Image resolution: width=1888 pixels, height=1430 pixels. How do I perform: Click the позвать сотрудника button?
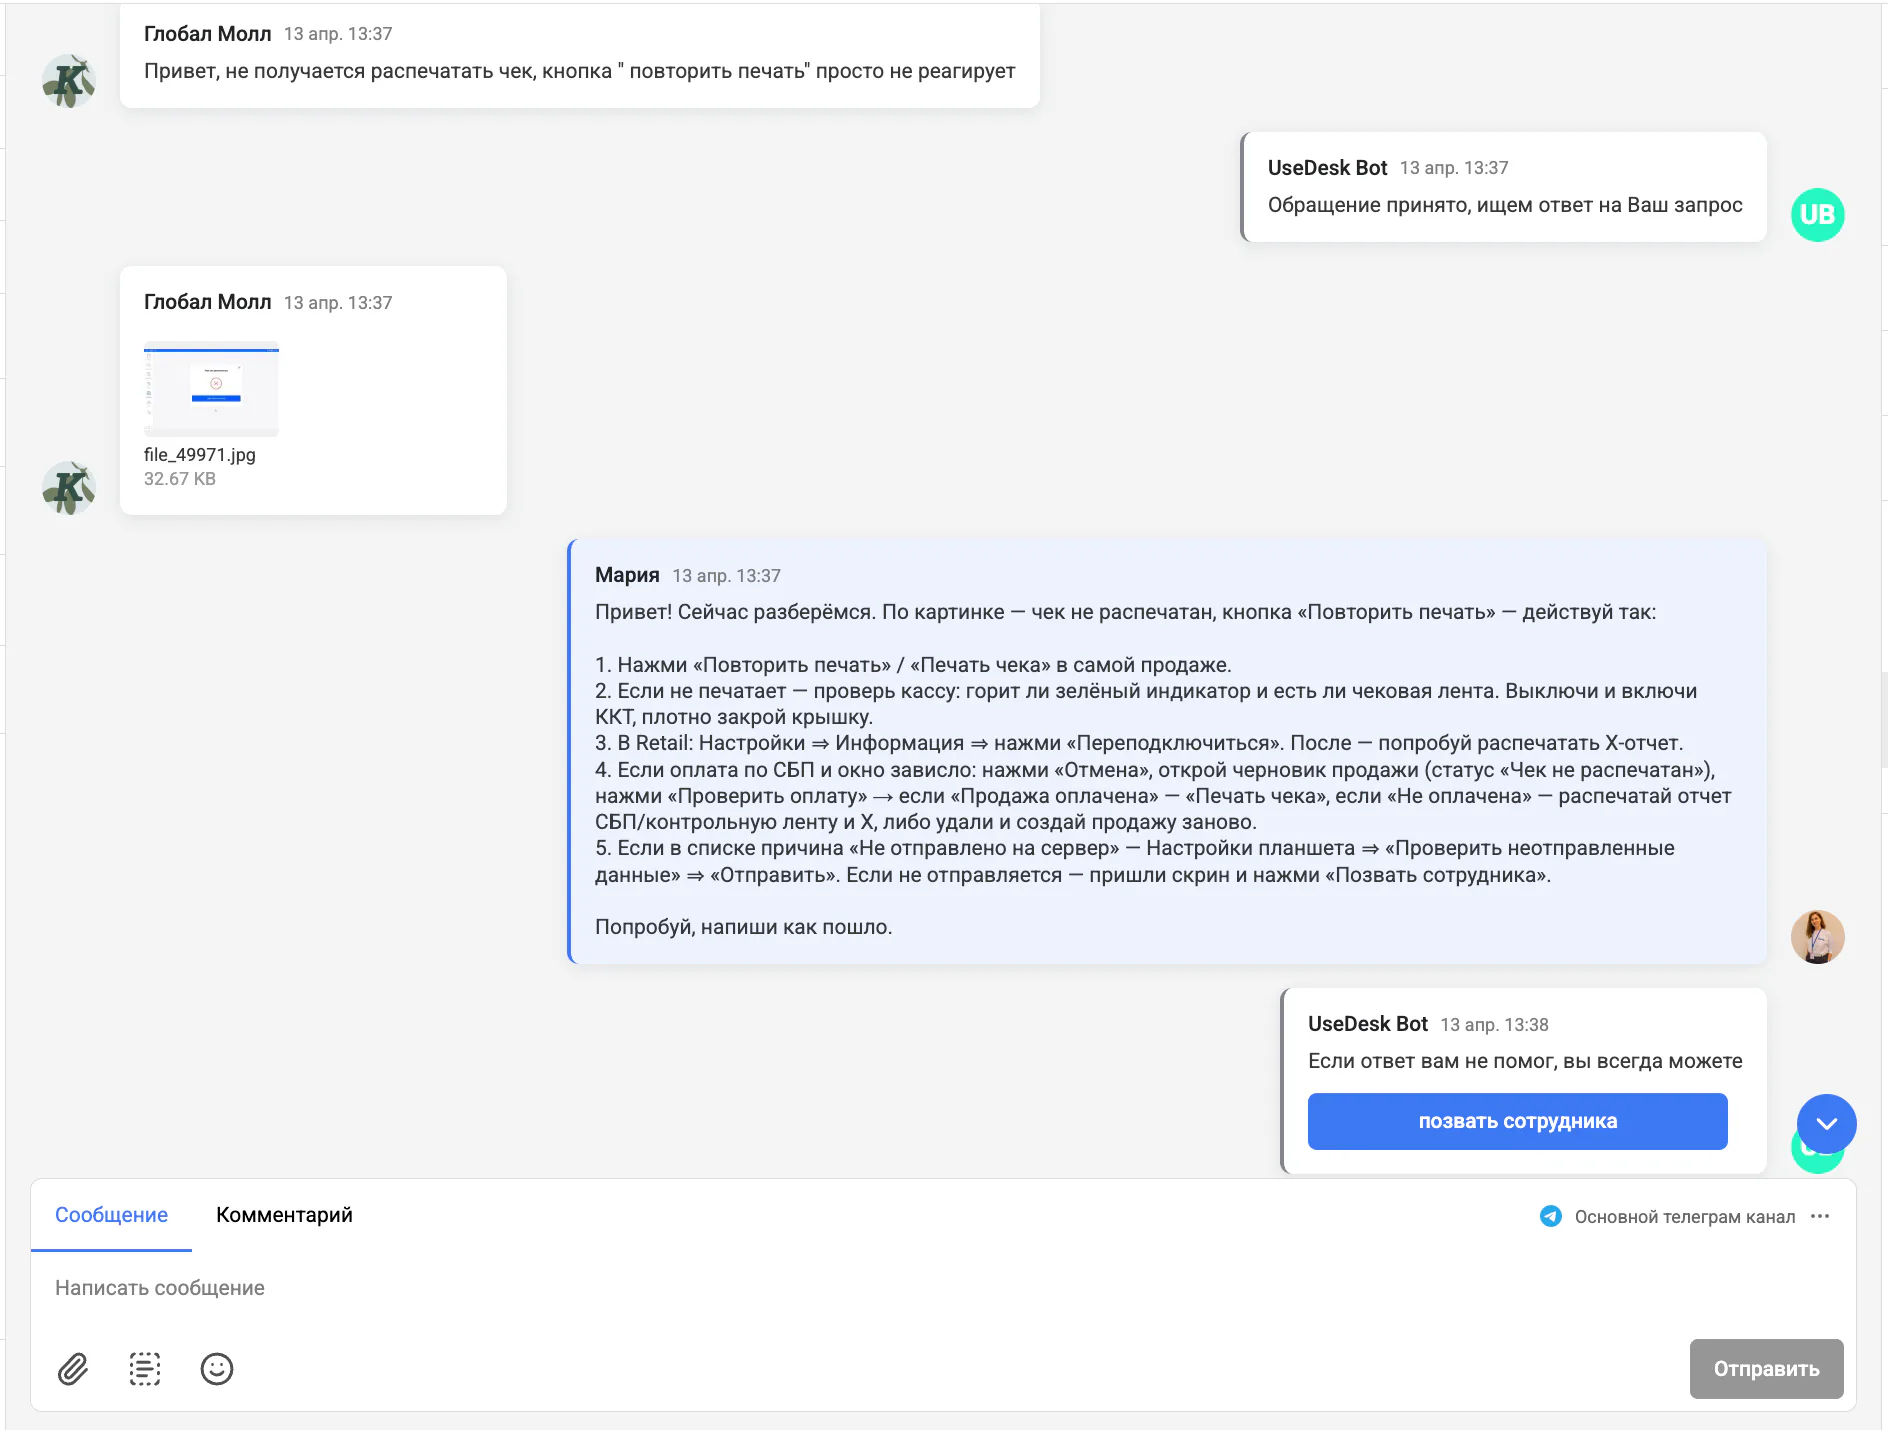point(1517,1121)
